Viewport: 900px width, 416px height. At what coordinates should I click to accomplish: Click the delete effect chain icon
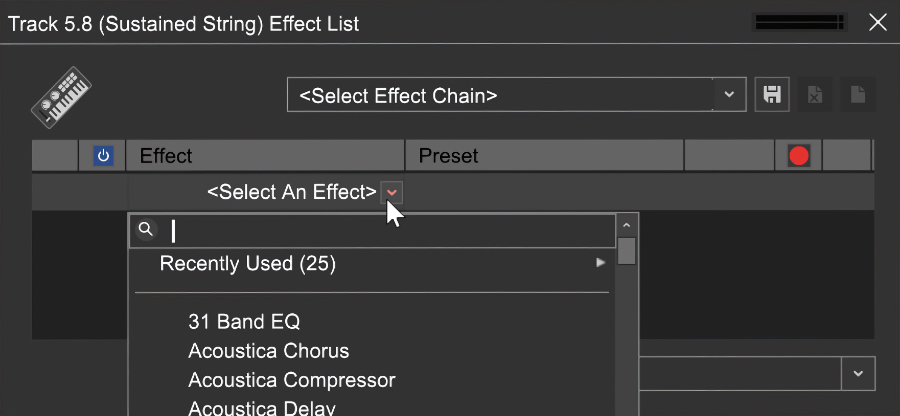[815, 96]
